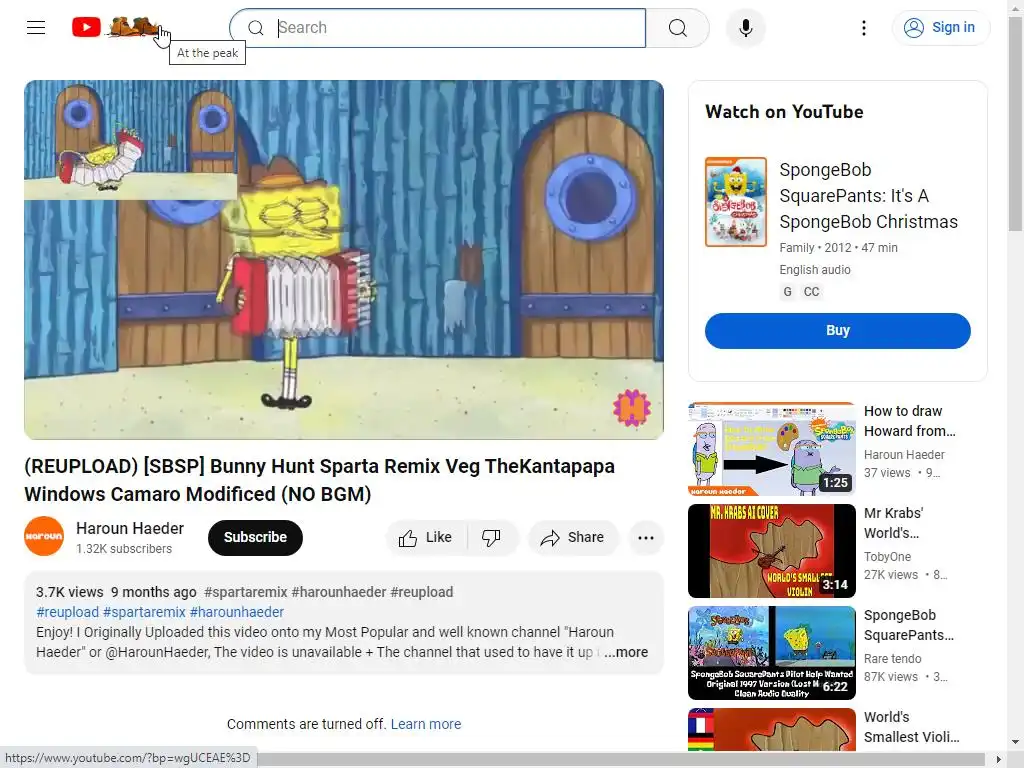
Task: Play the main SpongeBob video
Action: click(x=344, y=260)
